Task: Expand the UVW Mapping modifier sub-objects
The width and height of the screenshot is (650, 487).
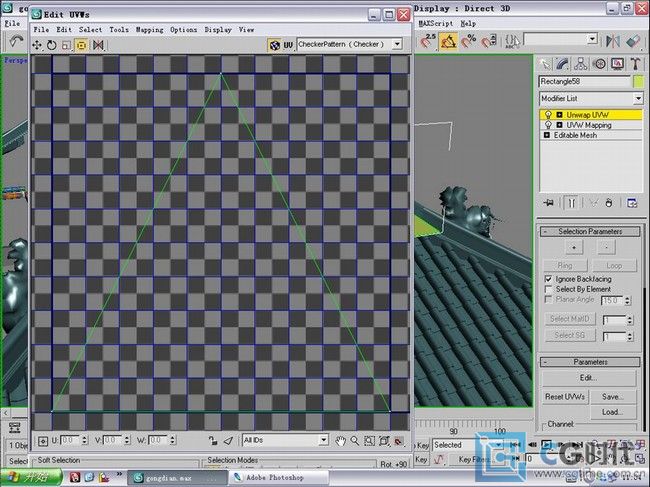Action: pos(559,125)
